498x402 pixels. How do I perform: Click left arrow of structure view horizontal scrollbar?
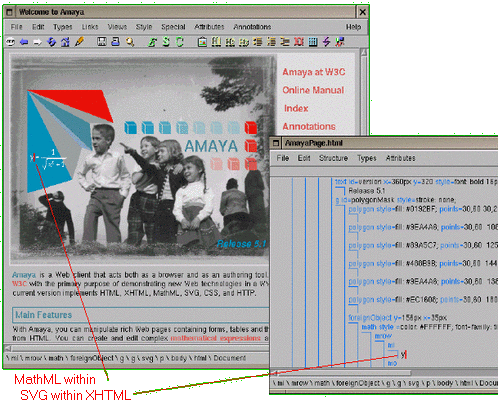[274, 372]
